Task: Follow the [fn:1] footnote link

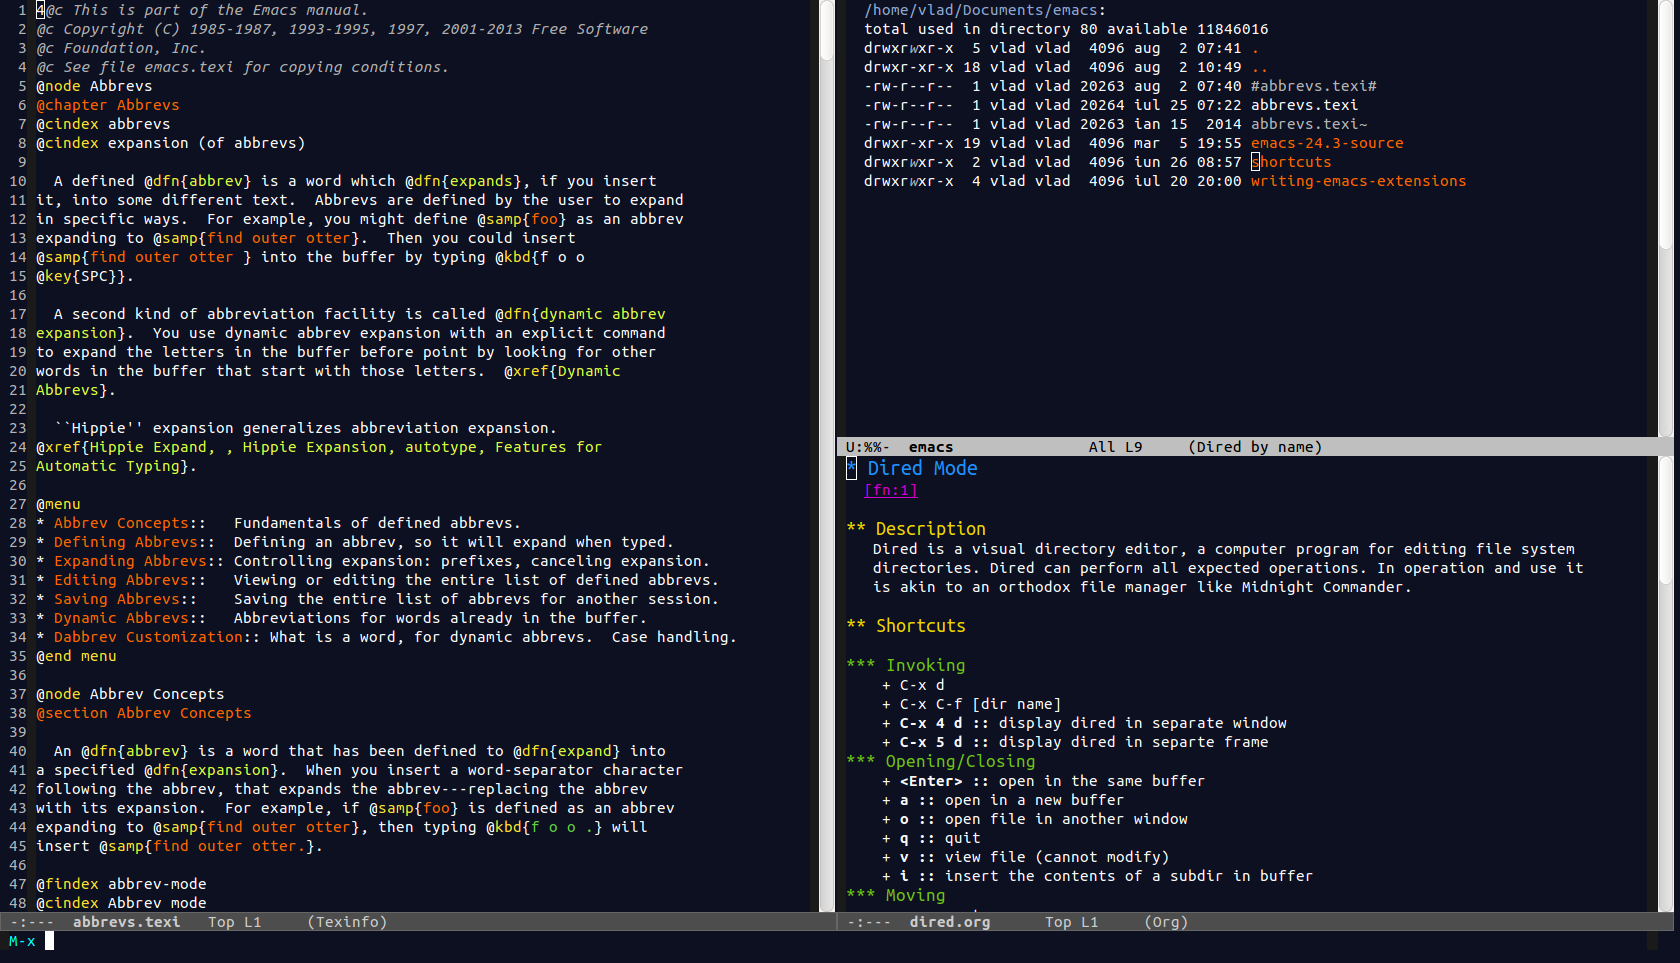Action: point(890,490)
